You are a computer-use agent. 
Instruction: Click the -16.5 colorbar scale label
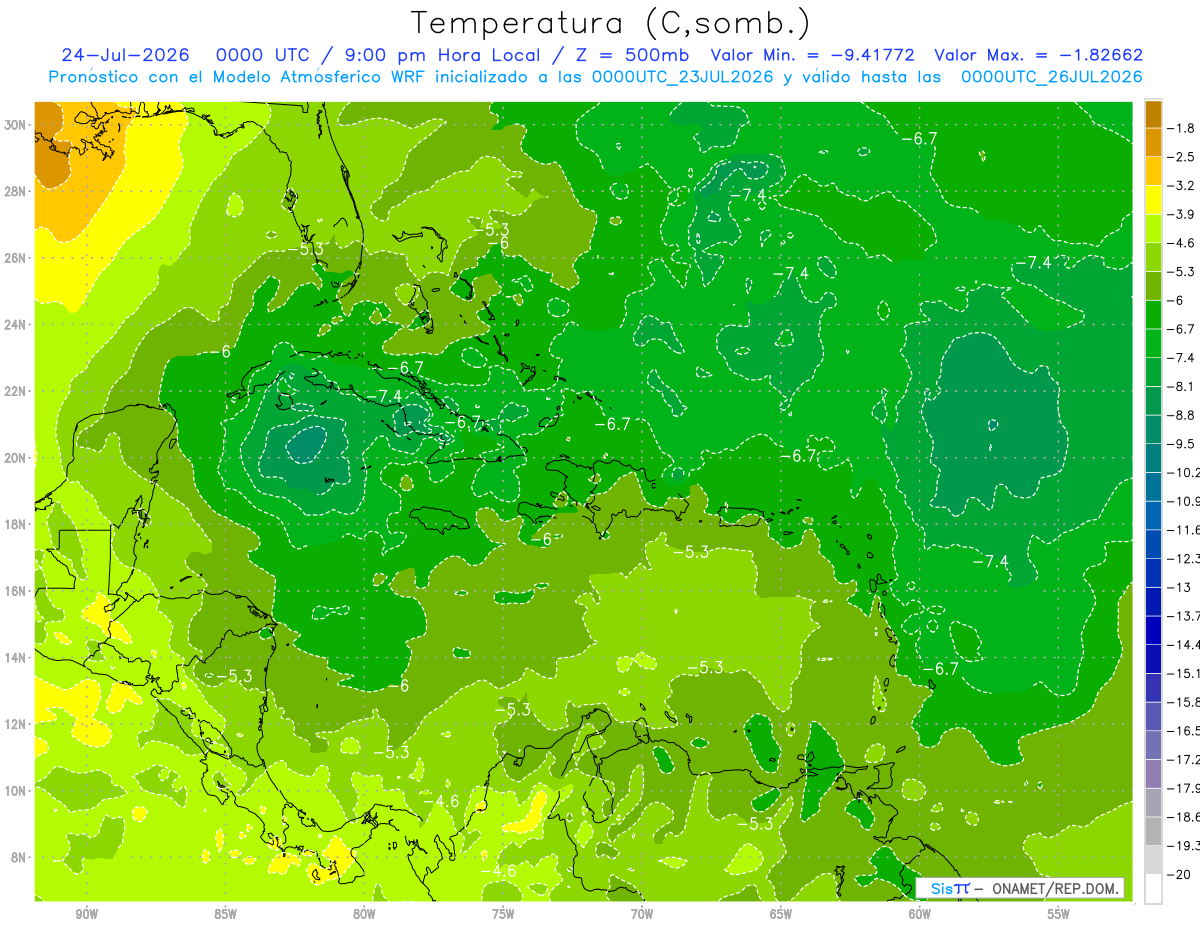coord(1184,731)
